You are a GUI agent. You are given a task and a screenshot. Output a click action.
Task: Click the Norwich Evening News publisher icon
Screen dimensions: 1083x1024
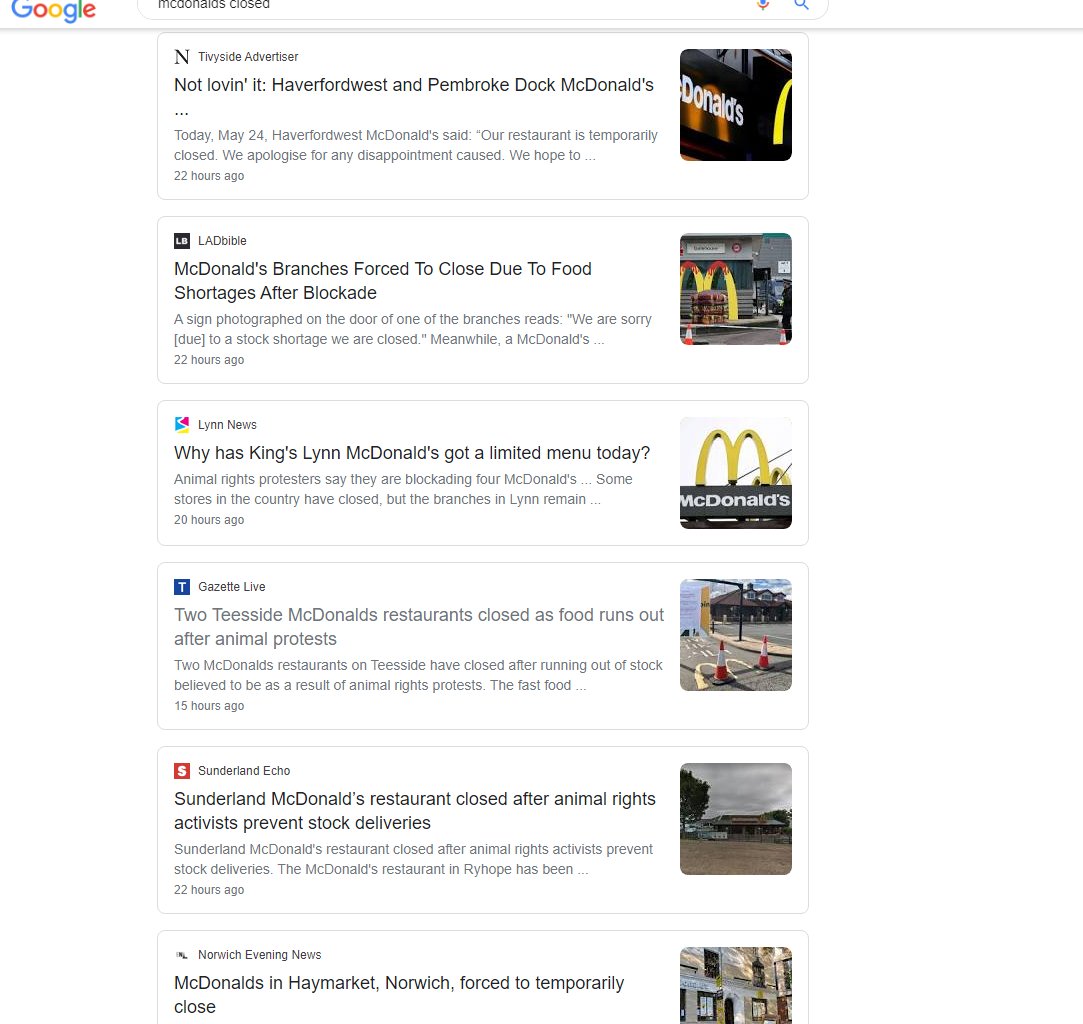182,955
